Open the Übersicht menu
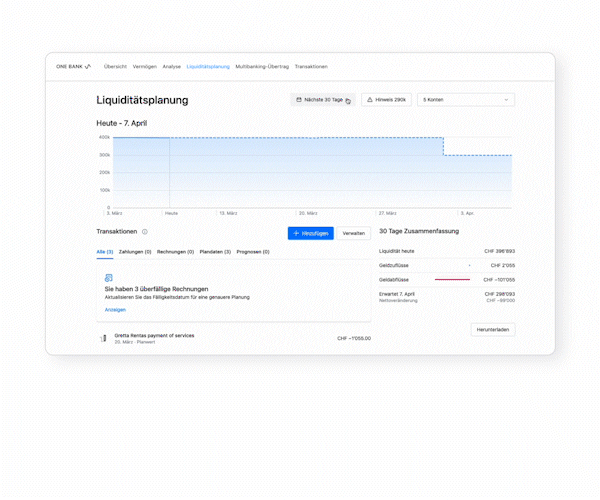This screenshot has width=600, height=500. click(x=115, y=67)
